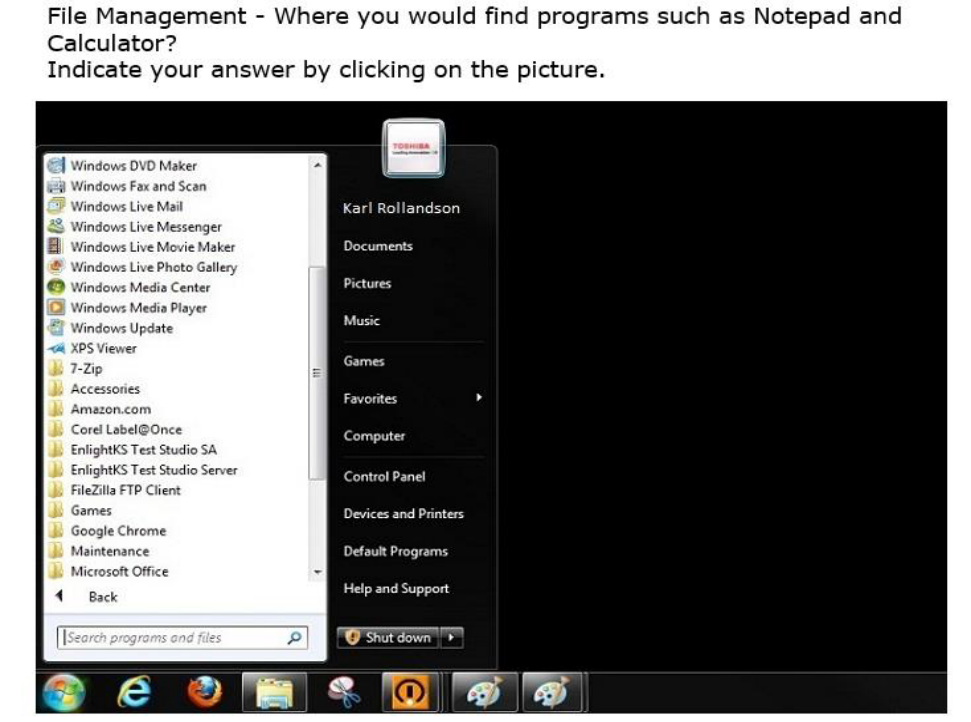Click the Toshiba user account picture
This screenshot has width=971, height=722.
click(x=413, y=148)
